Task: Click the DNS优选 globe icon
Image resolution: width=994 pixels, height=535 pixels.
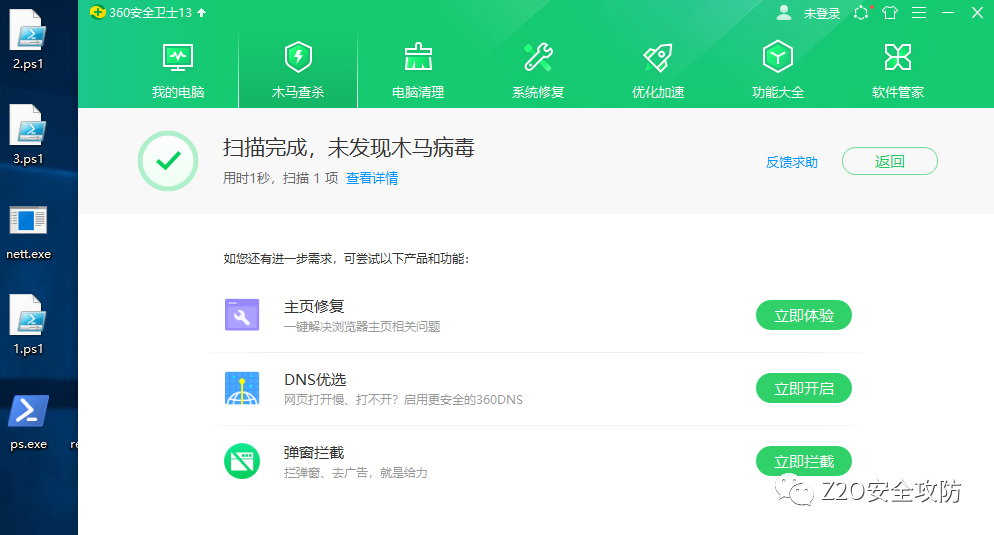Action: click(242, 388)
